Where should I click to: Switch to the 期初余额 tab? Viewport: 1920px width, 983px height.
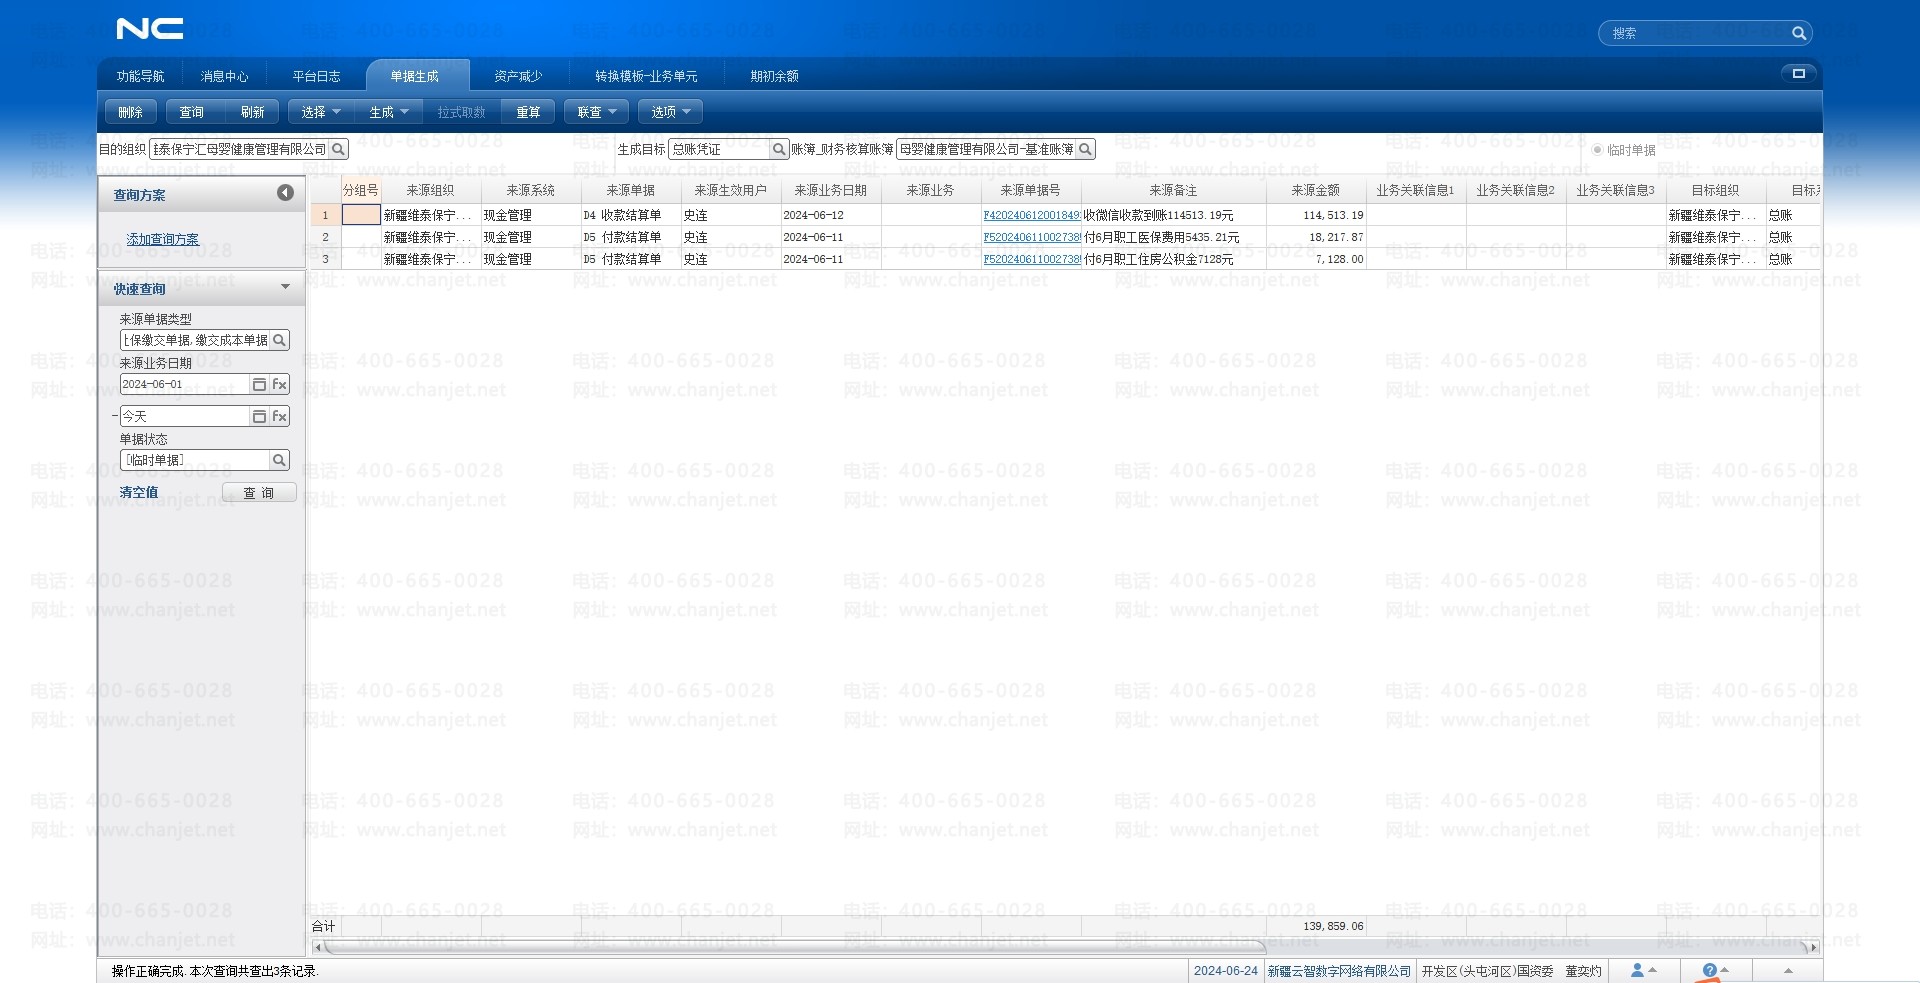click(775, 76)
